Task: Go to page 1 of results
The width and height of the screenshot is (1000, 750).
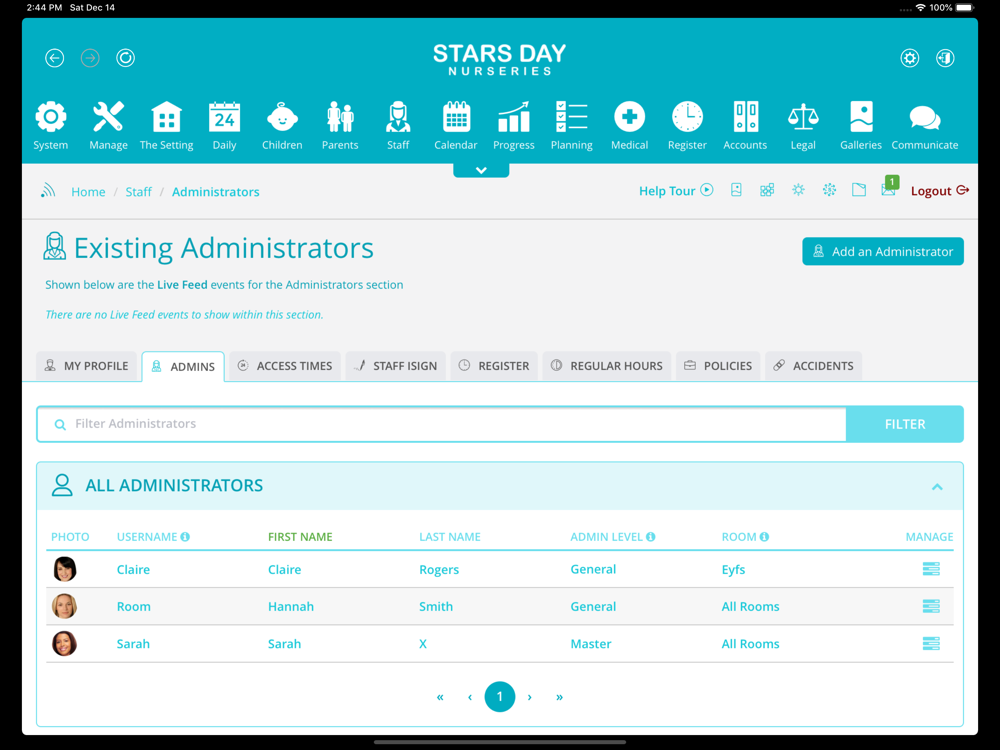Action: click(499, 696)
